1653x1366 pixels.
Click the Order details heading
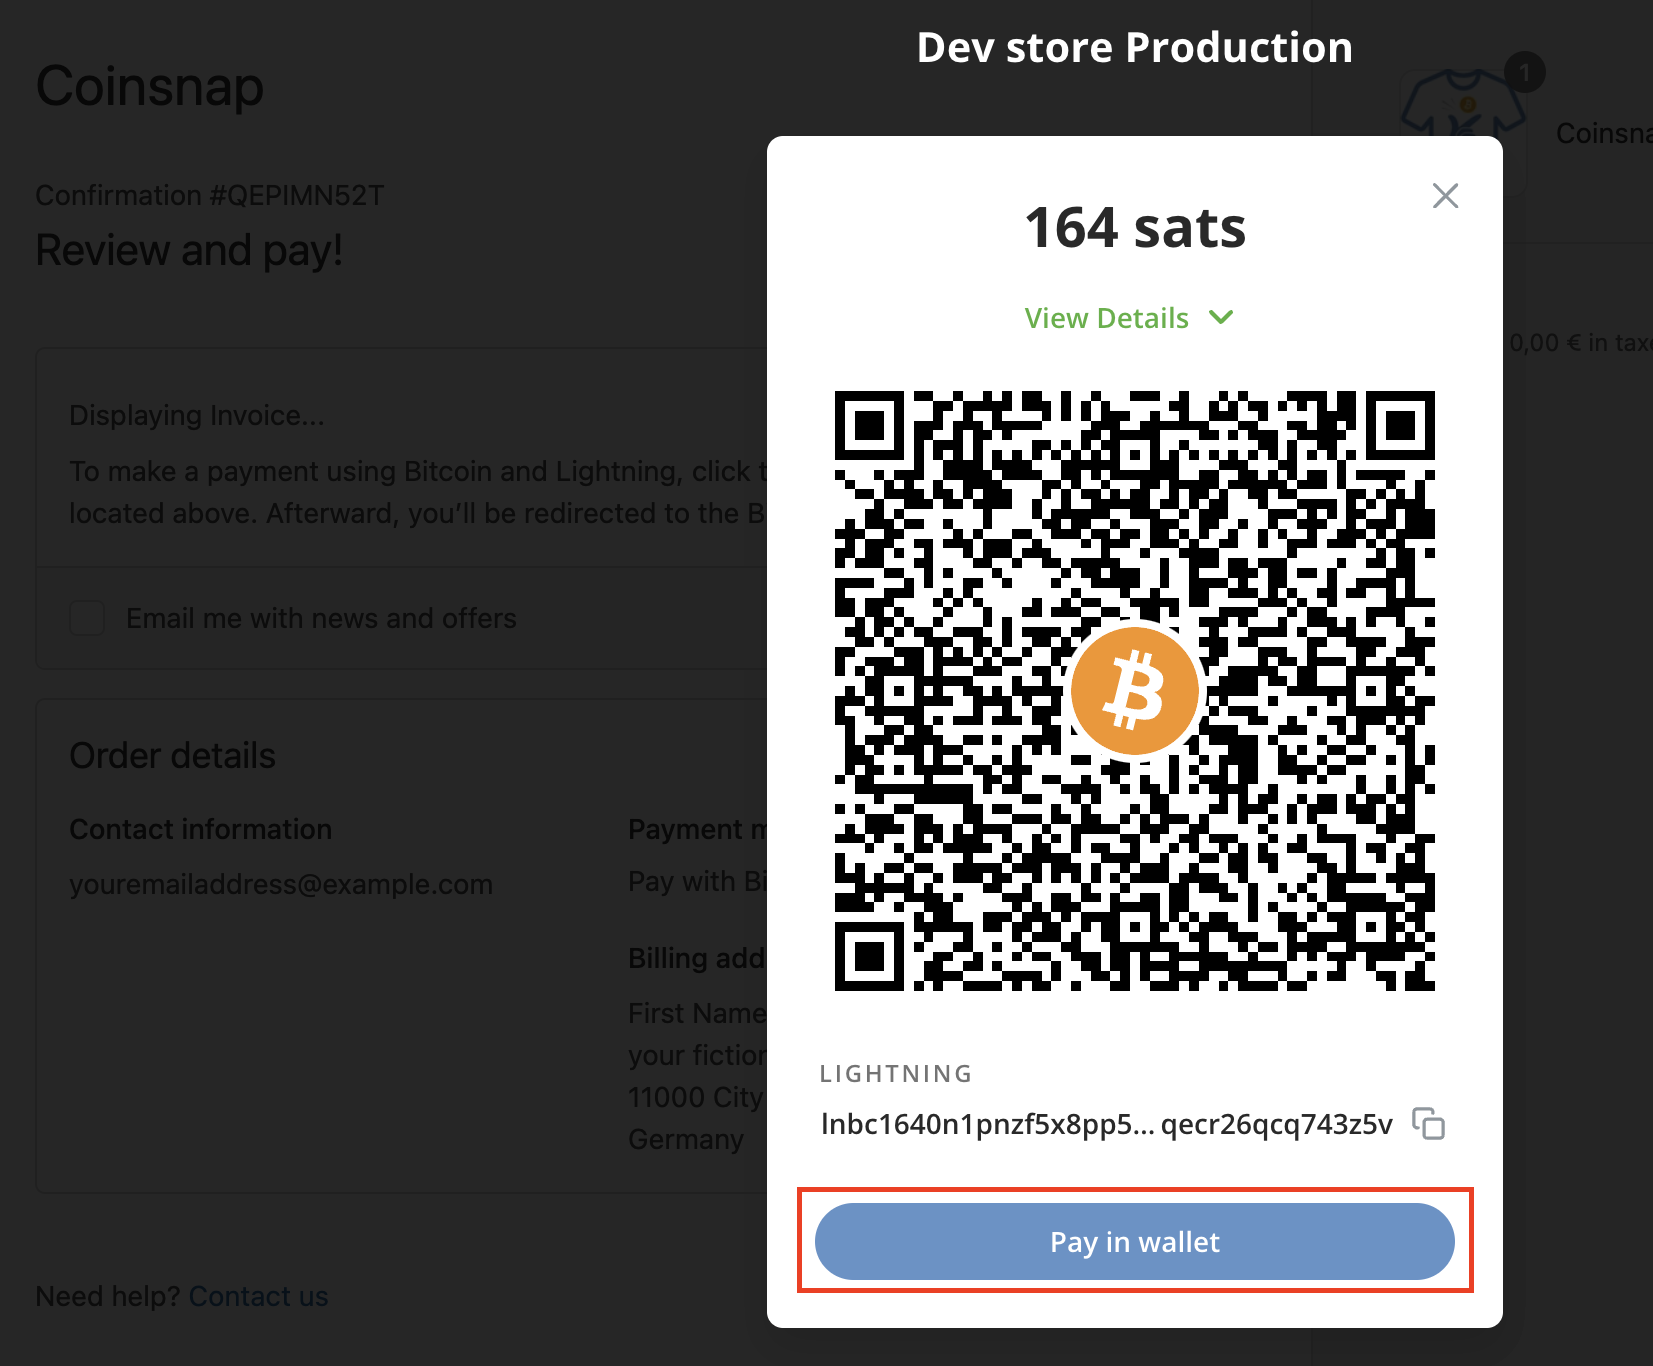(x=172, y=756)
